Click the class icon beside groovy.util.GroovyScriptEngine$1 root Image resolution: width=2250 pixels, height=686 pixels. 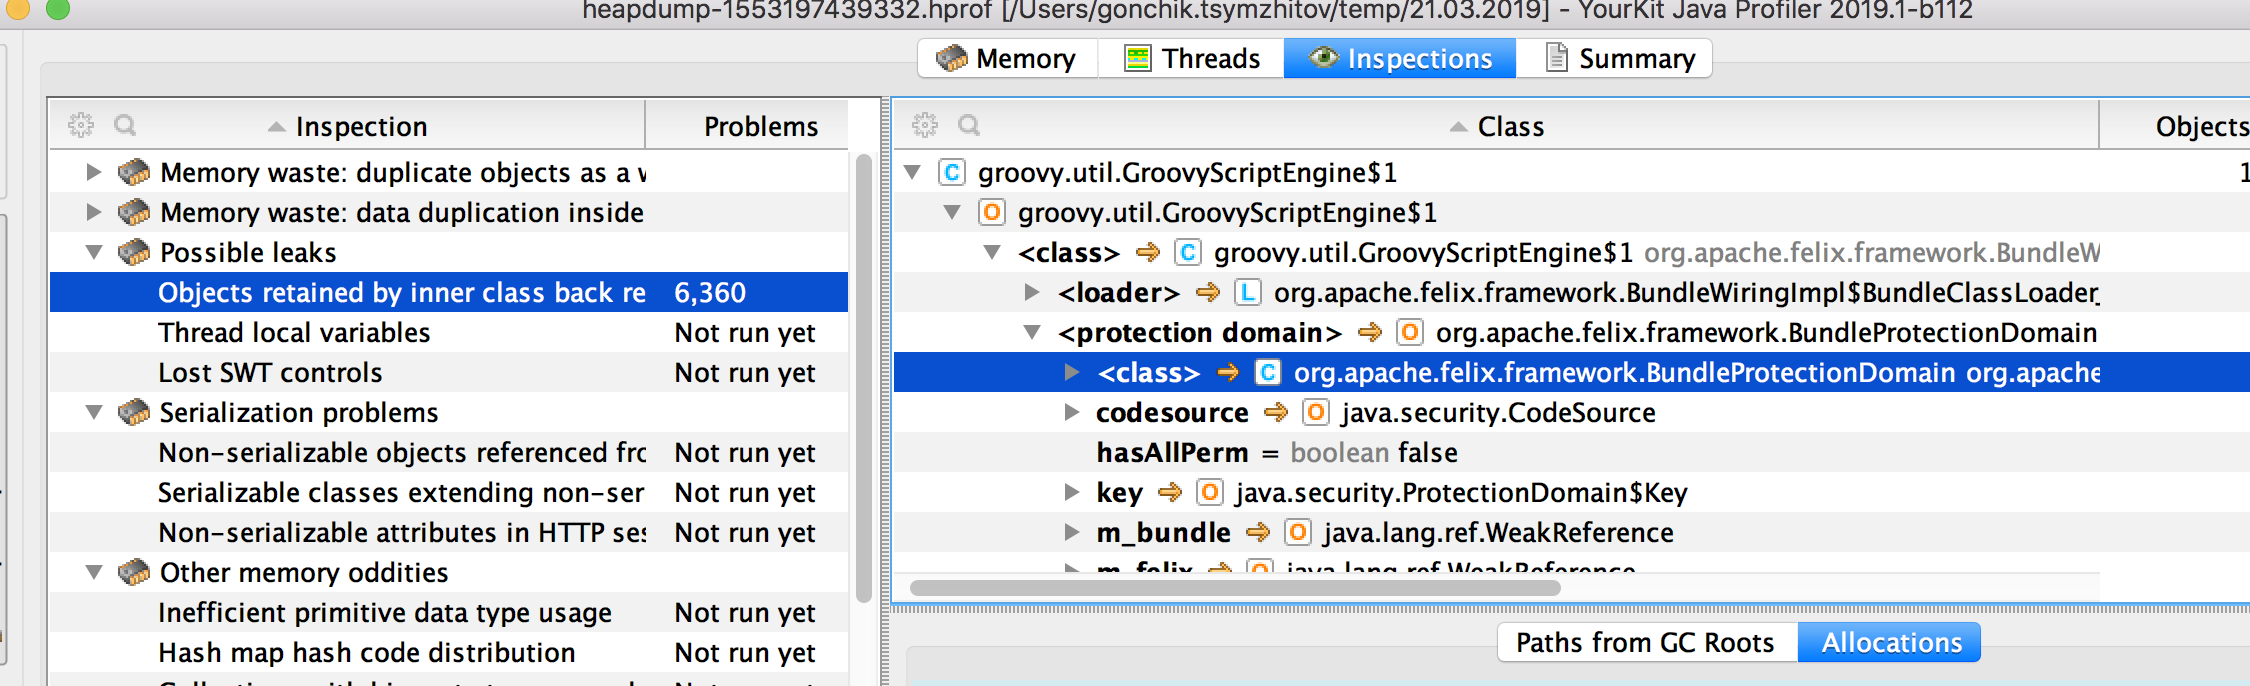click(x=952, y=173)
